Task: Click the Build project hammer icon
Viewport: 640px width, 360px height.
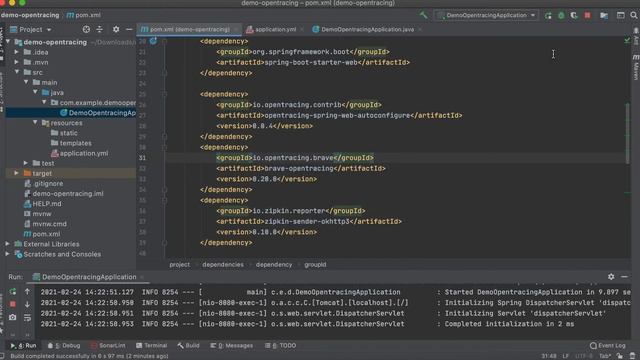Action: 423,16
